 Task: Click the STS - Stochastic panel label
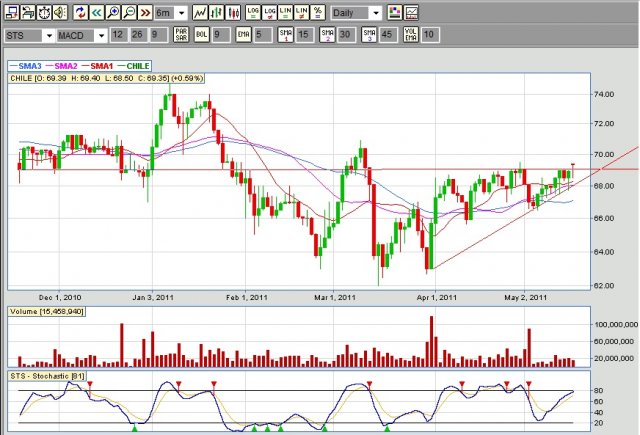(47, 375)
